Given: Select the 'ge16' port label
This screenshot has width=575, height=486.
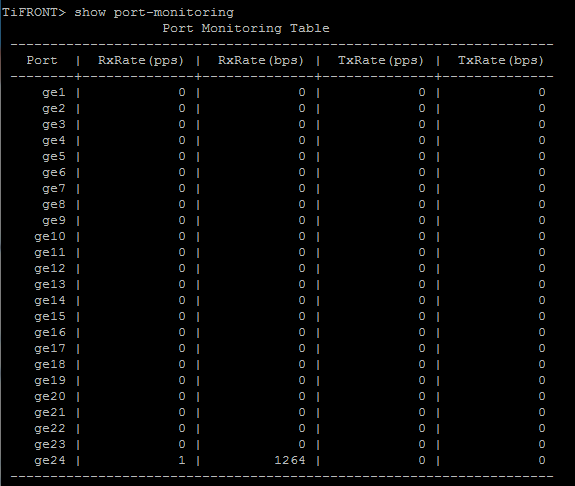Looking at the screenshot, I should click(50, 333).
